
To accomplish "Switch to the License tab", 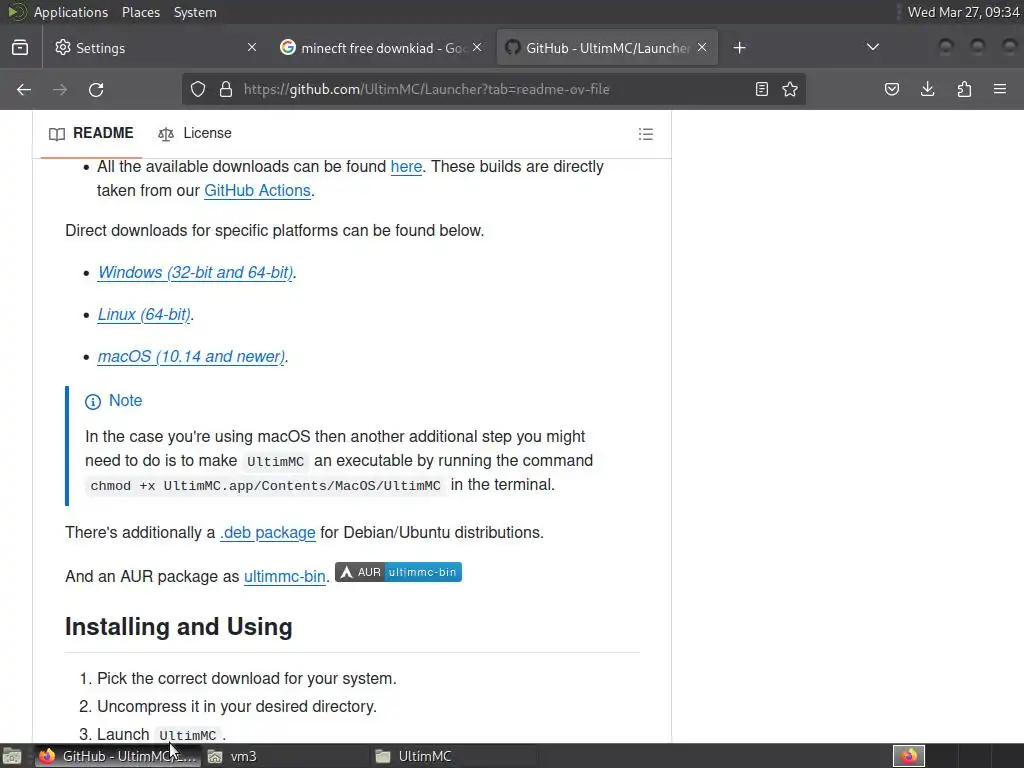I will 195,133.
